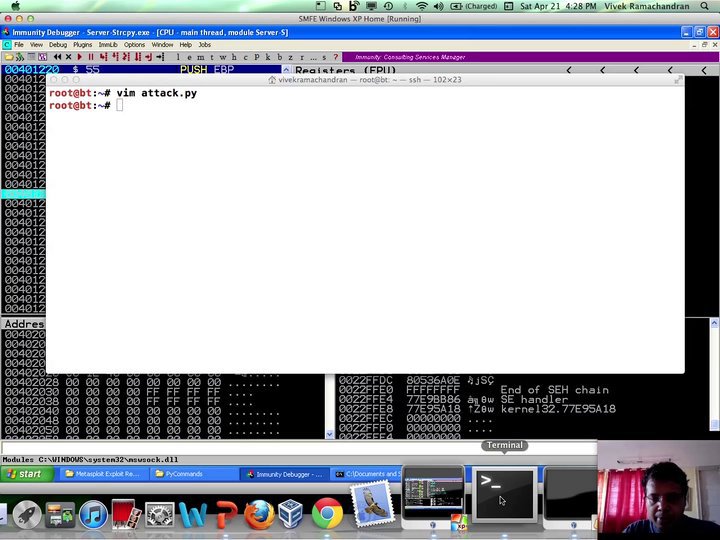
Task: Open the Window menu
Action: tap(163, 45)
